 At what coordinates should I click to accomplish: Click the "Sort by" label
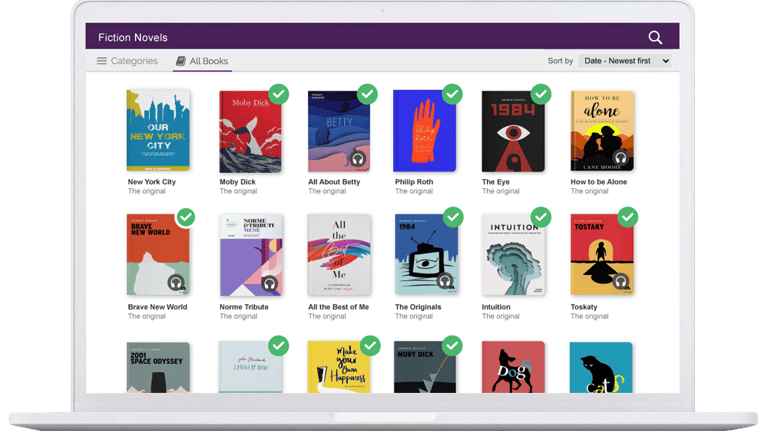point(560,61)
